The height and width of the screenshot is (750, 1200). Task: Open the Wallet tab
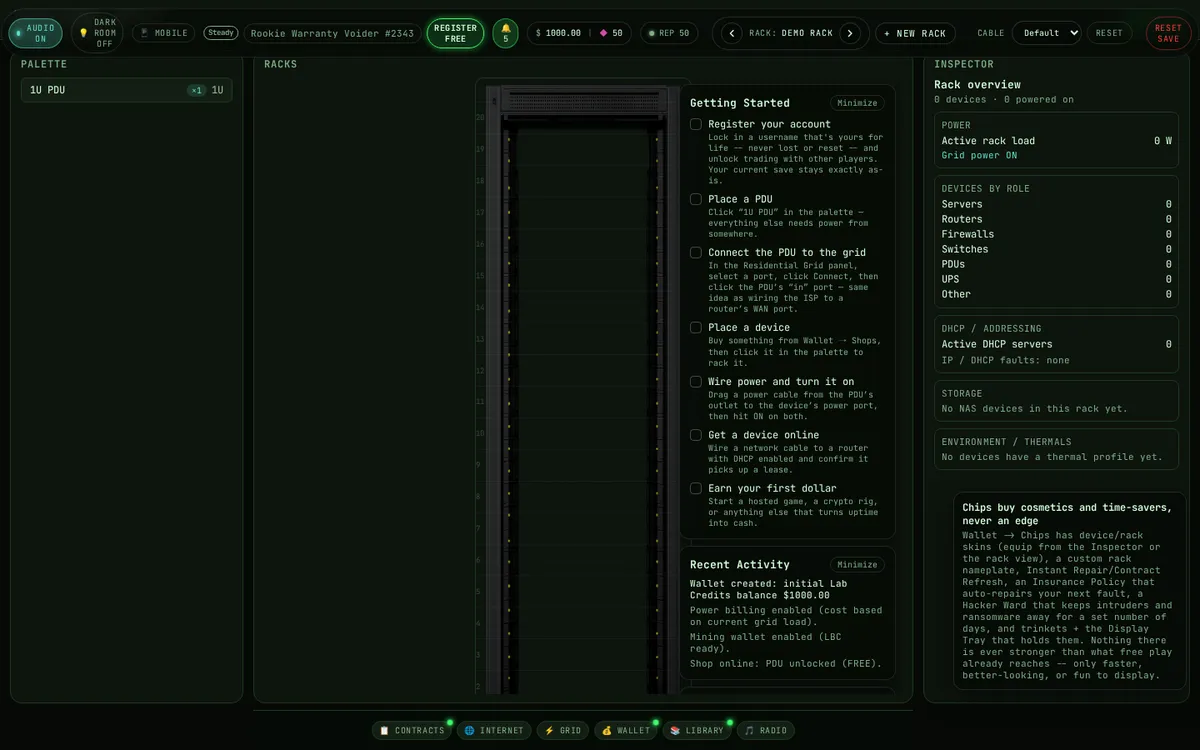coord(626,731)
